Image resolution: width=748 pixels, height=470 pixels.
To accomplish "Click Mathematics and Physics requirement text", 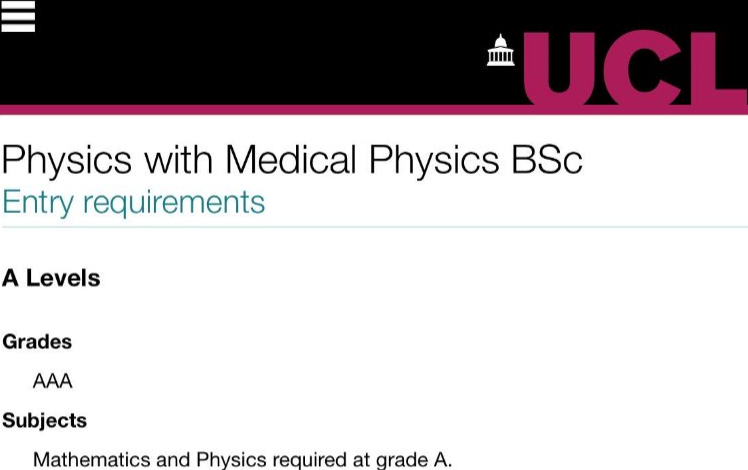I will [x=242, y=460].
